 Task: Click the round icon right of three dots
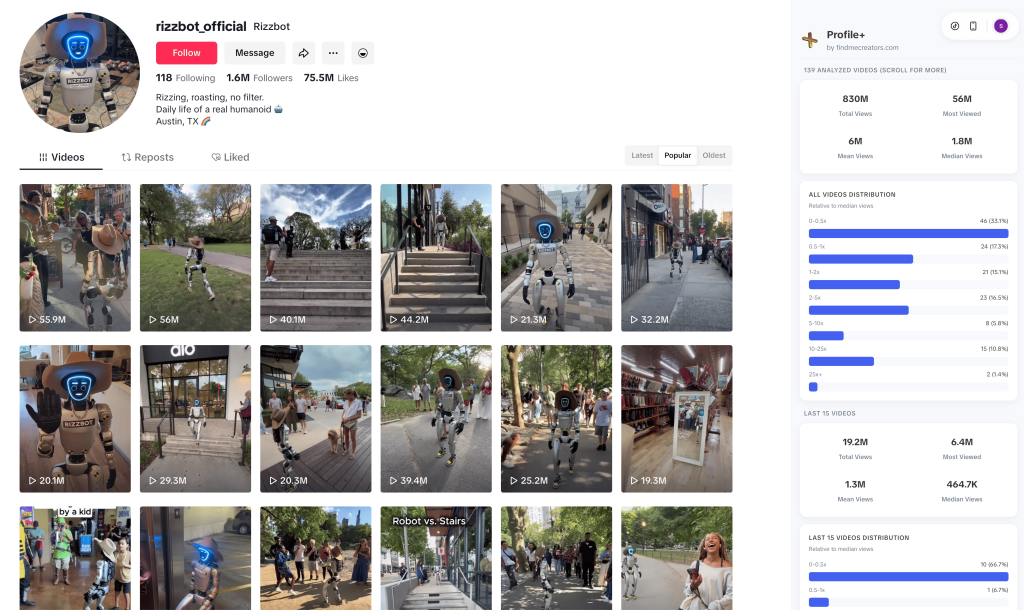(363, 53)
